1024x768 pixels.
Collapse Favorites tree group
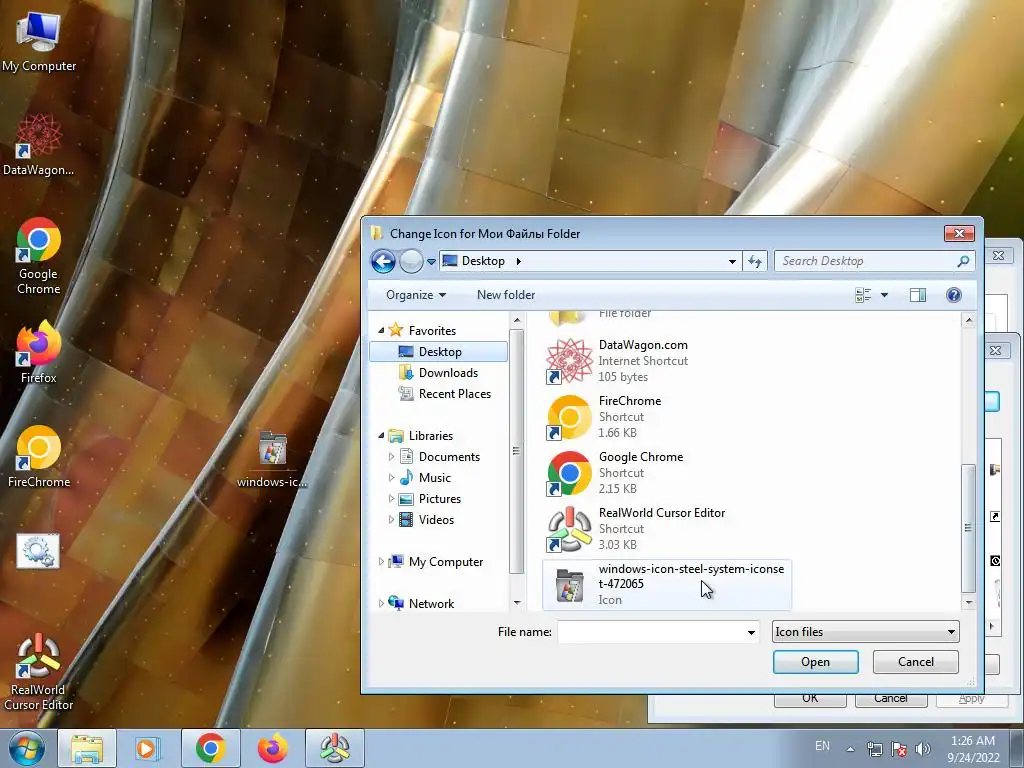381,330
